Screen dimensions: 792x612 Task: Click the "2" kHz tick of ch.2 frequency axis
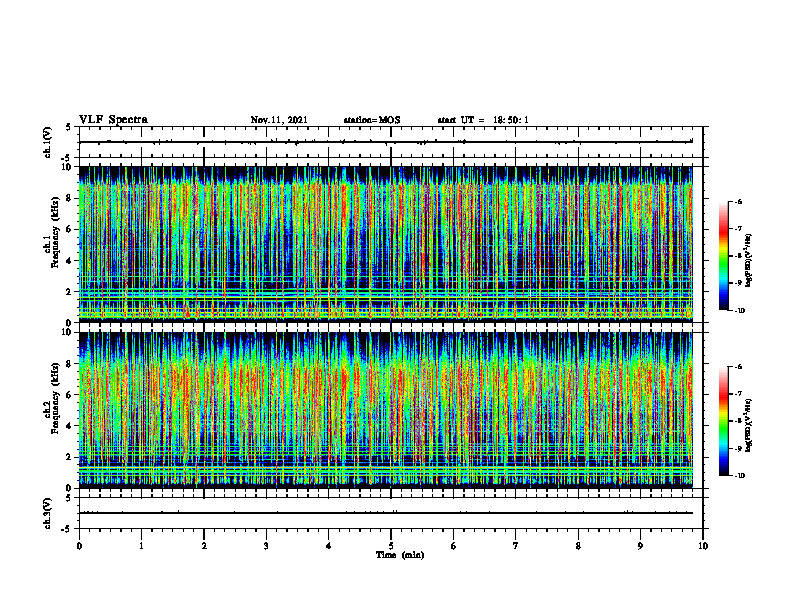pos(69,457)
